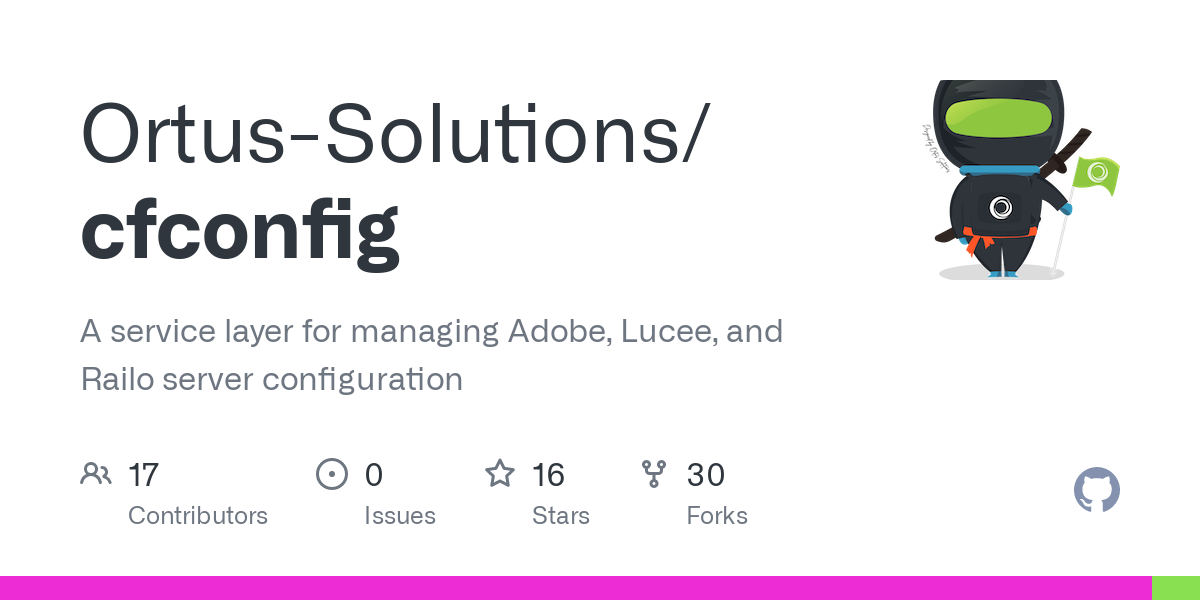Click the ninja mascot's green visor
Screen dimensions: 1200x600
click(x=998, y=118)
